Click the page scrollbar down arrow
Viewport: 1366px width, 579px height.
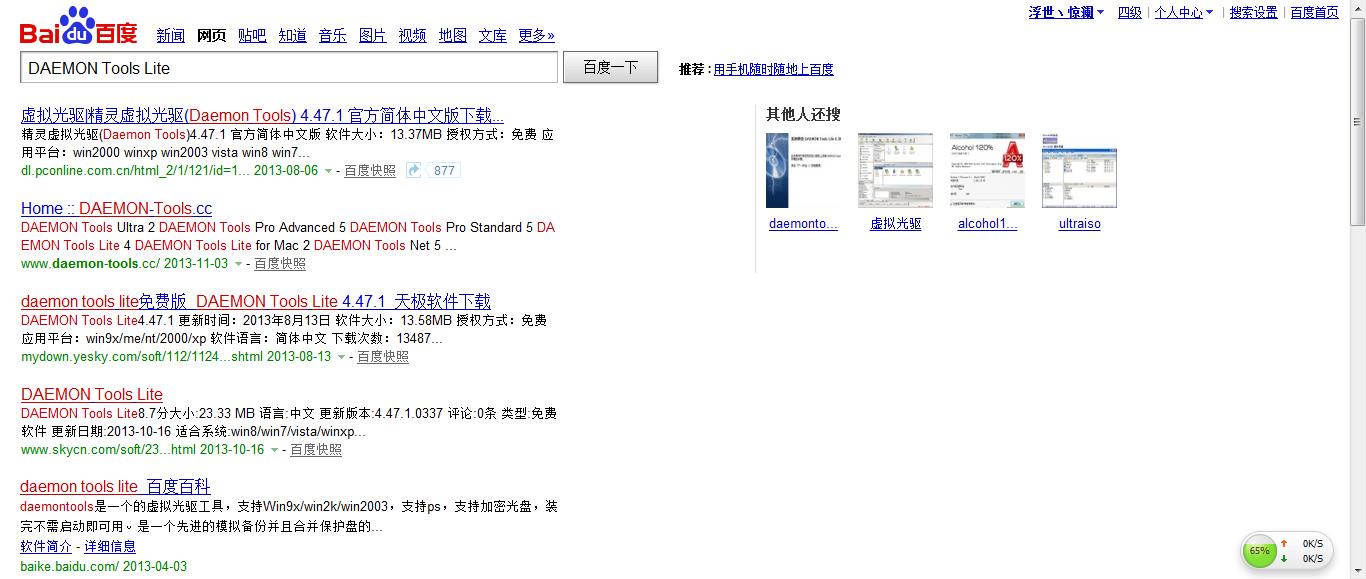pyautogui.click(x=1357, y=570)
